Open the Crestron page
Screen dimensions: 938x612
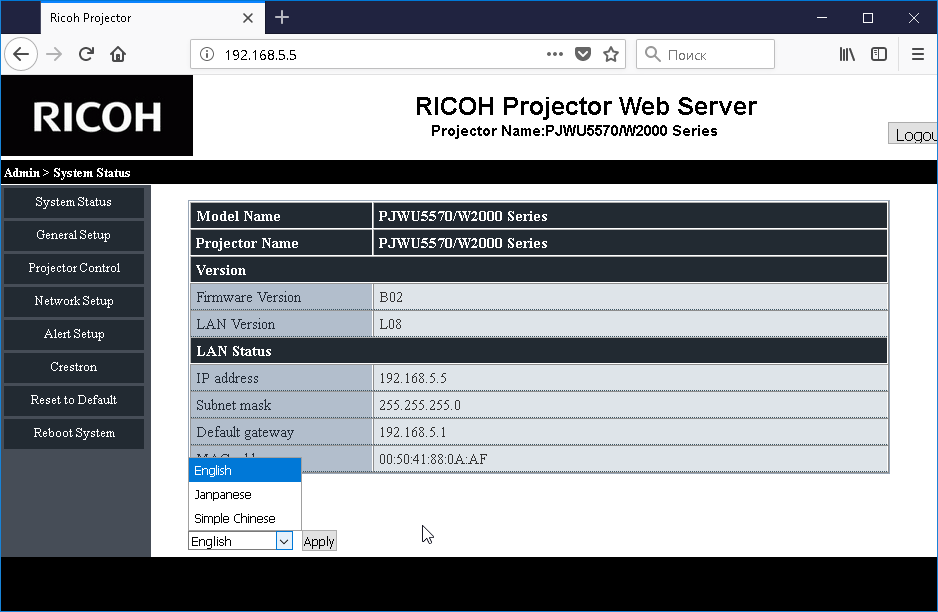pyautogui.click(x=74, y=367)
